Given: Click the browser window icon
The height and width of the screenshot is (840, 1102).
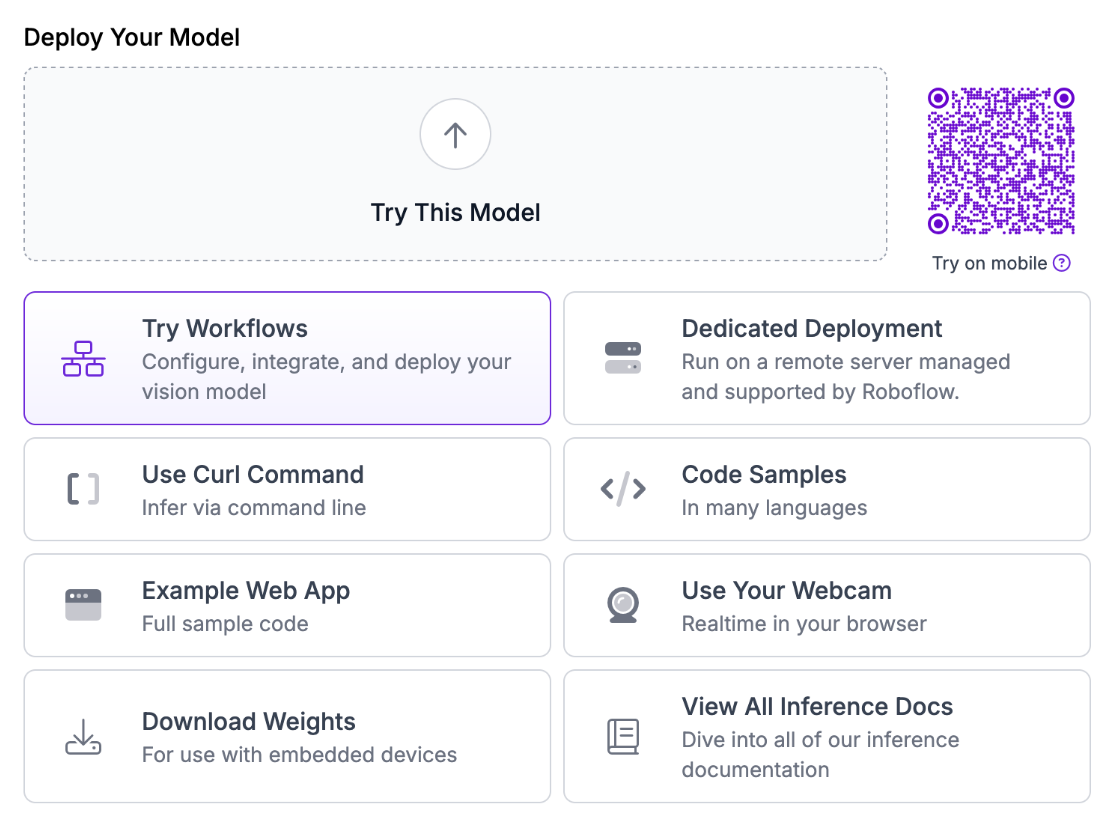Looking at the screenshot, I should click(x=83, y=605).
